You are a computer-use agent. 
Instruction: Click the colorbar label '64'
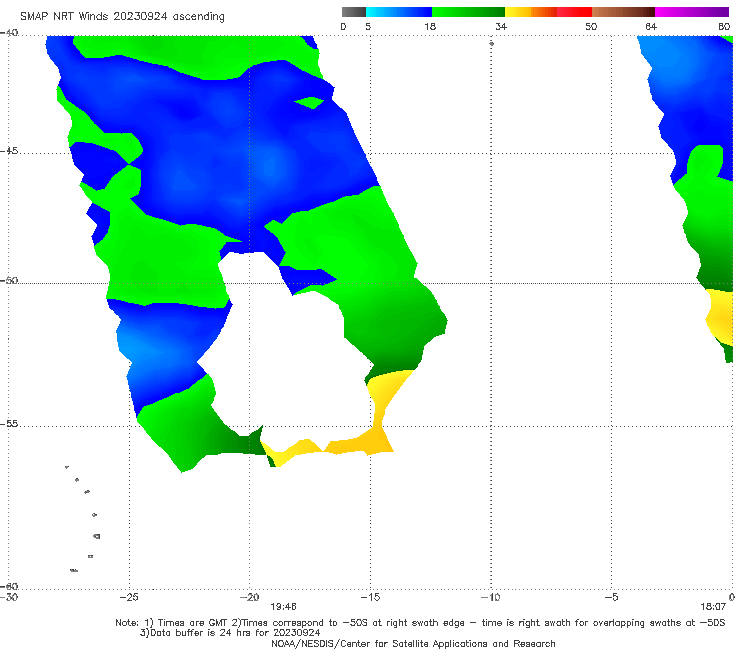(651, 26)
